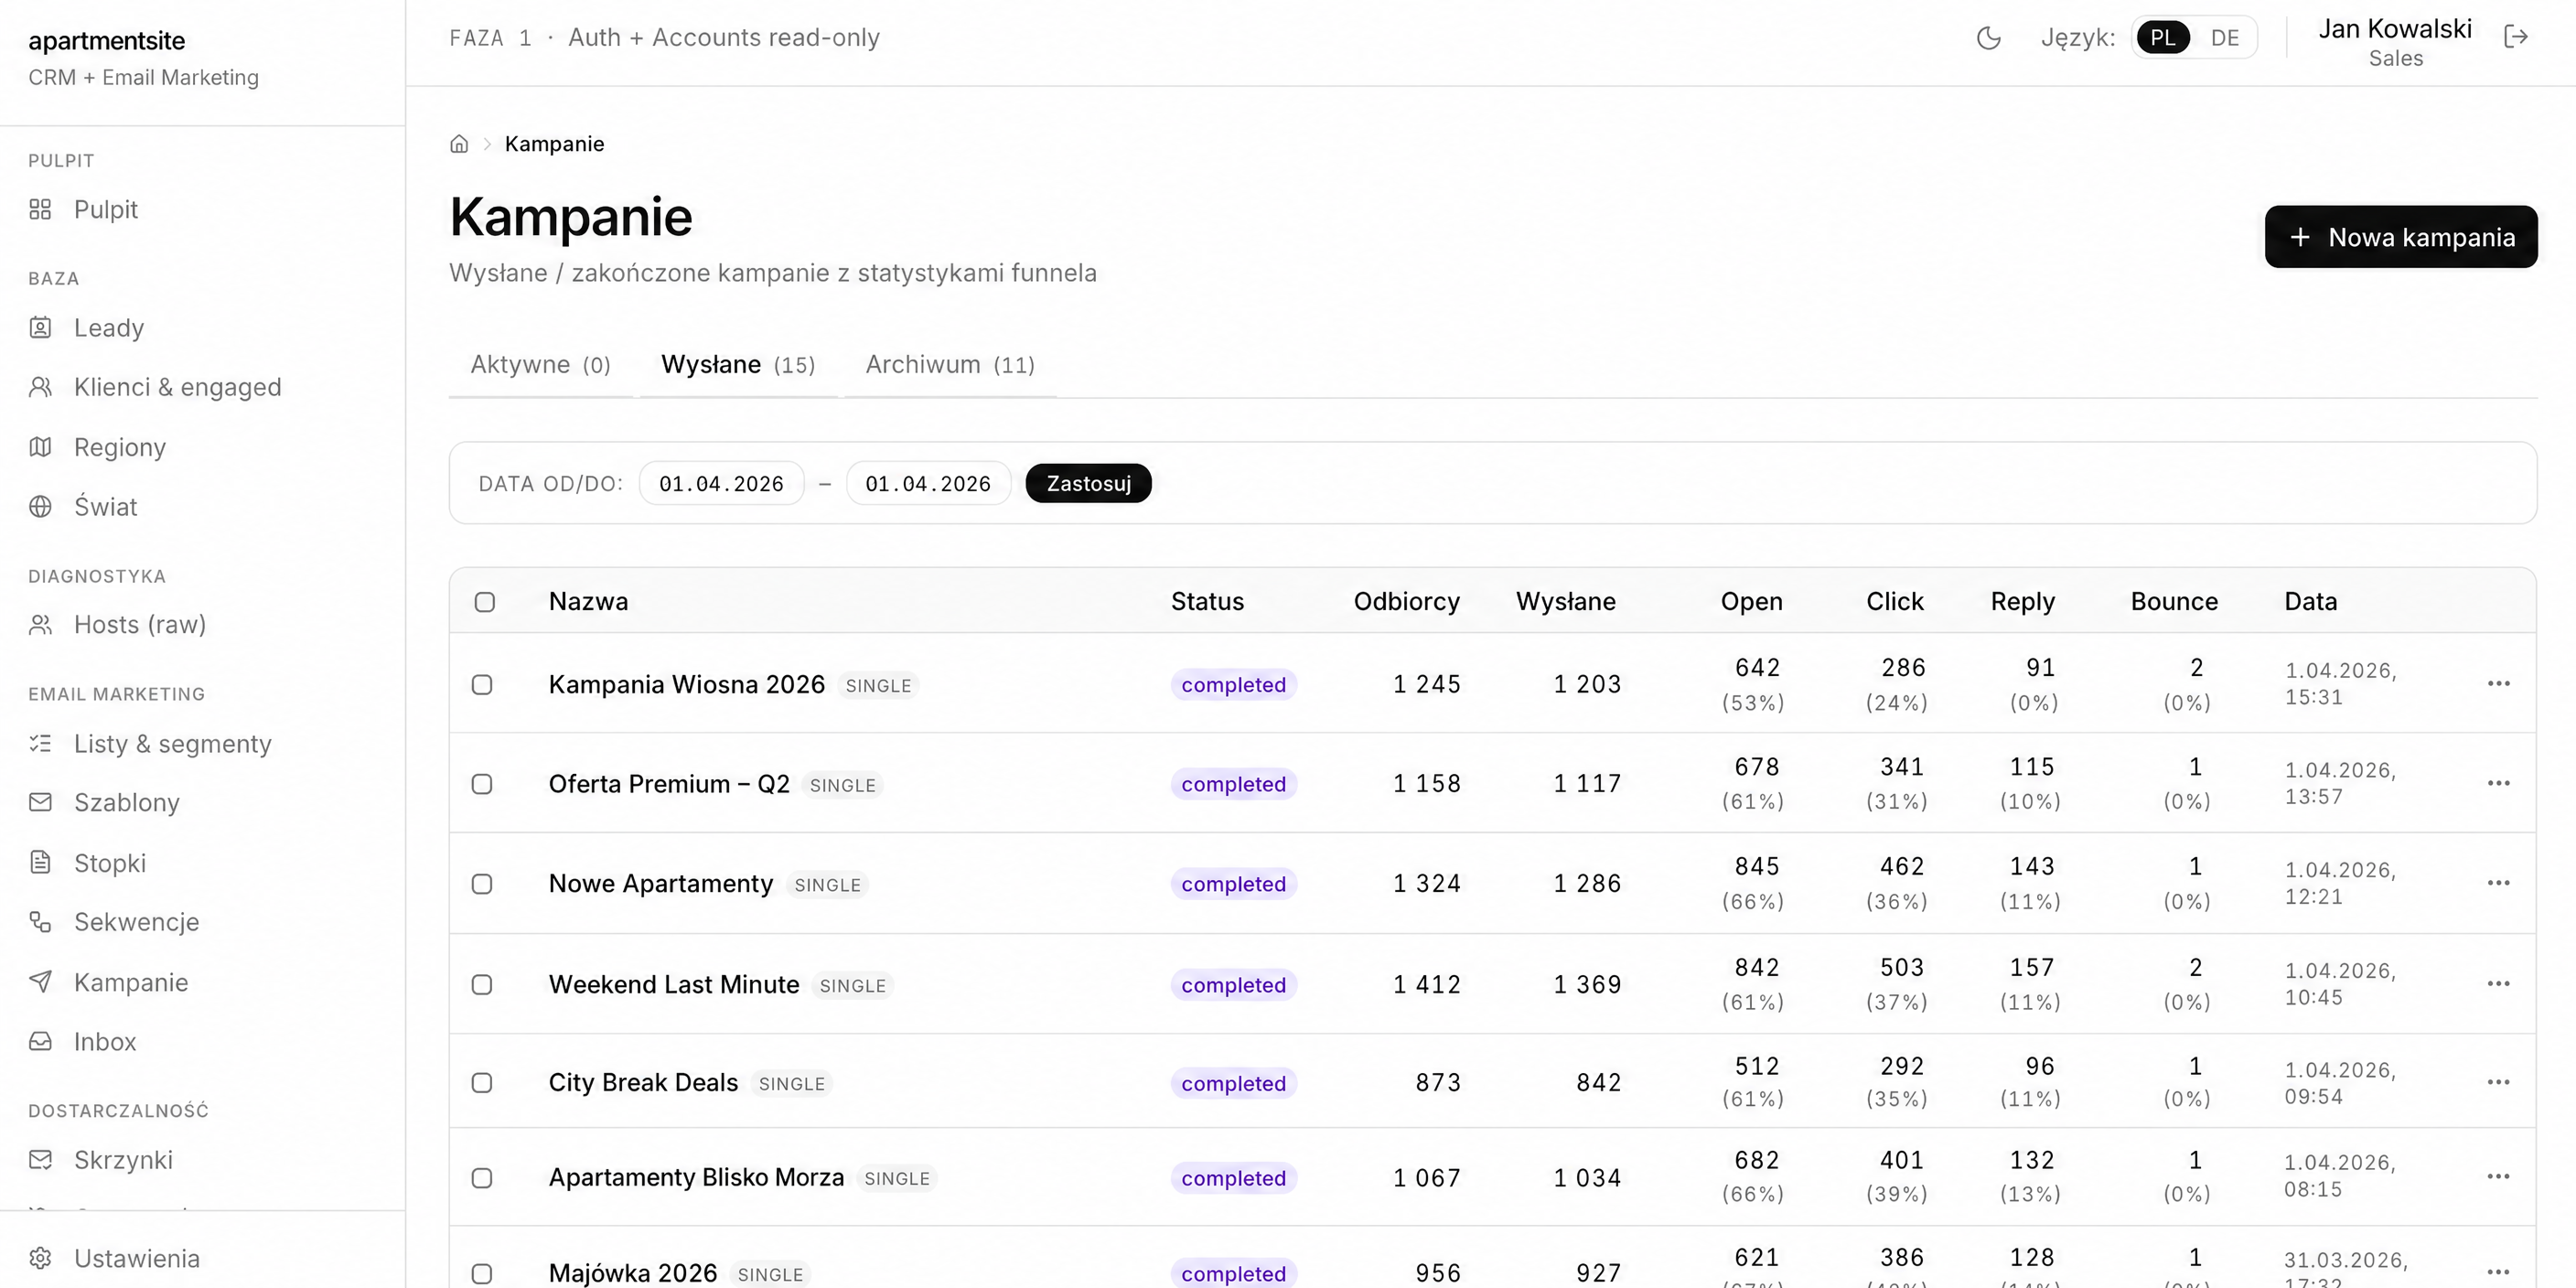Click the Open column header
This screenshot has height=1288, width=2576.
(1751, 602)
